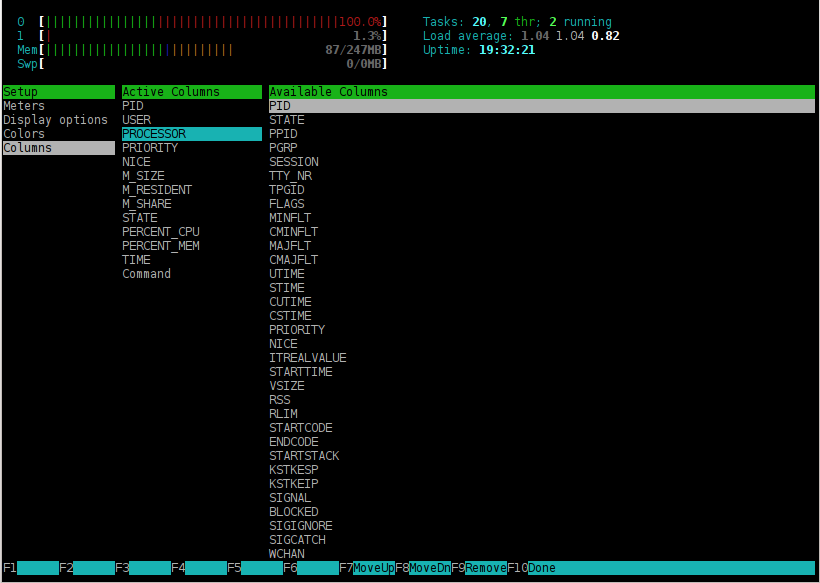Click the CPU 0 usage meter bar

[x=212, y=22]
